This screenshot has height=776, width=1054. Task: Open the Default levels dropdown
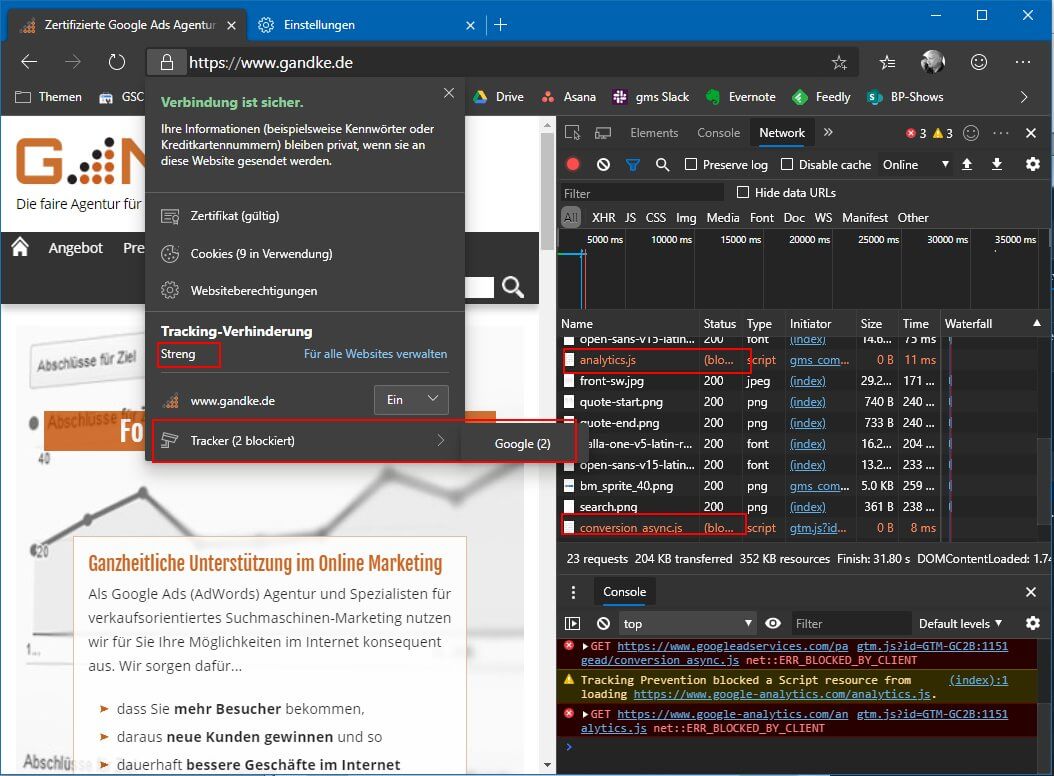[960, 623]
